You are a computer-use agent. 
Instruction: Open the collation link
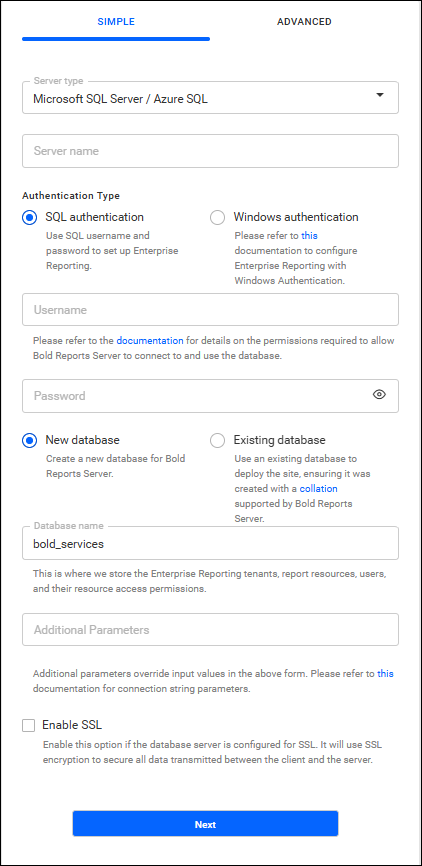tap(319, 489)
